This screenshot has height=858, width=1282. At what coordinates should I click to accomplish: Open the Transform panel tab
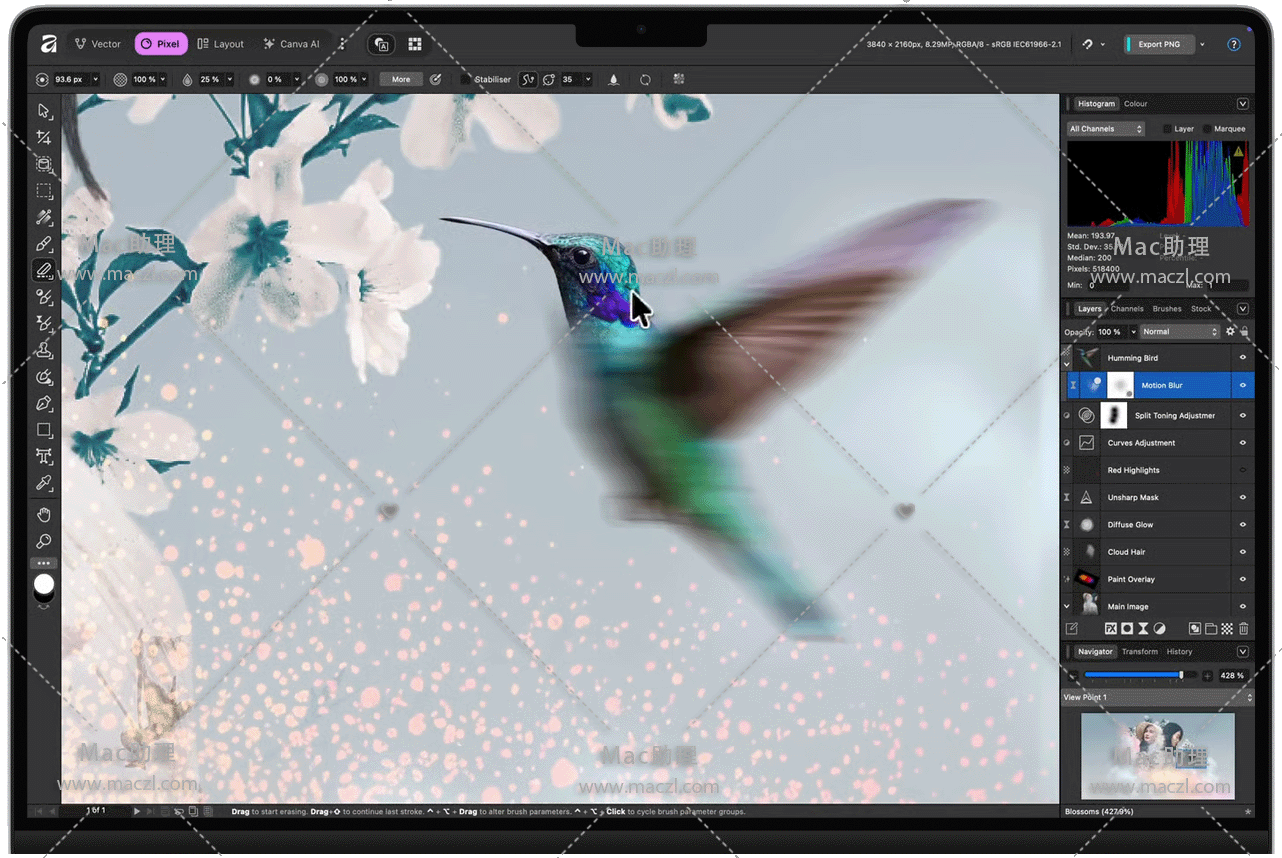(1140, 652)
